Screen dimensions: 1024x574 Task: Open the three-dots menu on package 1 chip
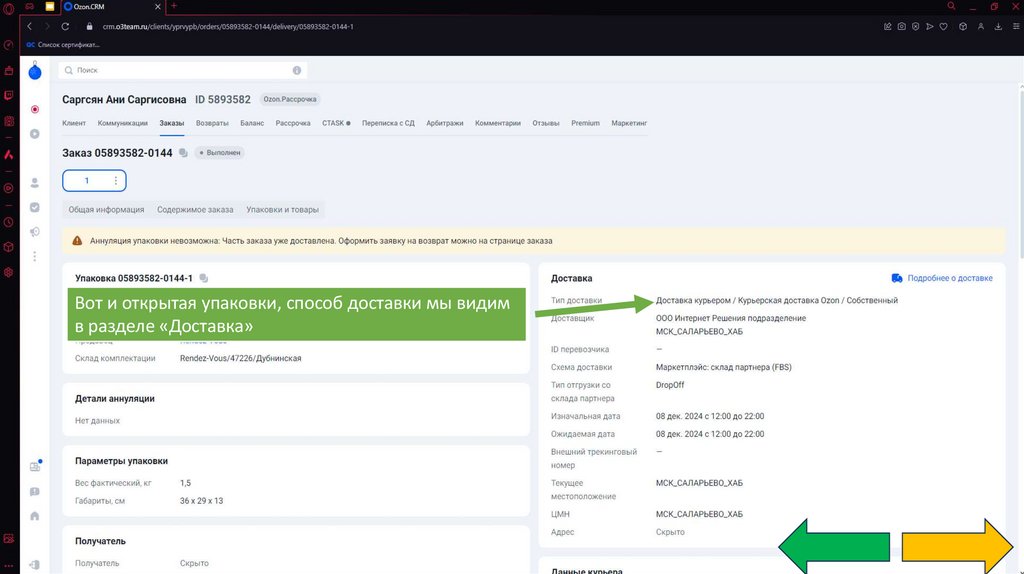116,181
